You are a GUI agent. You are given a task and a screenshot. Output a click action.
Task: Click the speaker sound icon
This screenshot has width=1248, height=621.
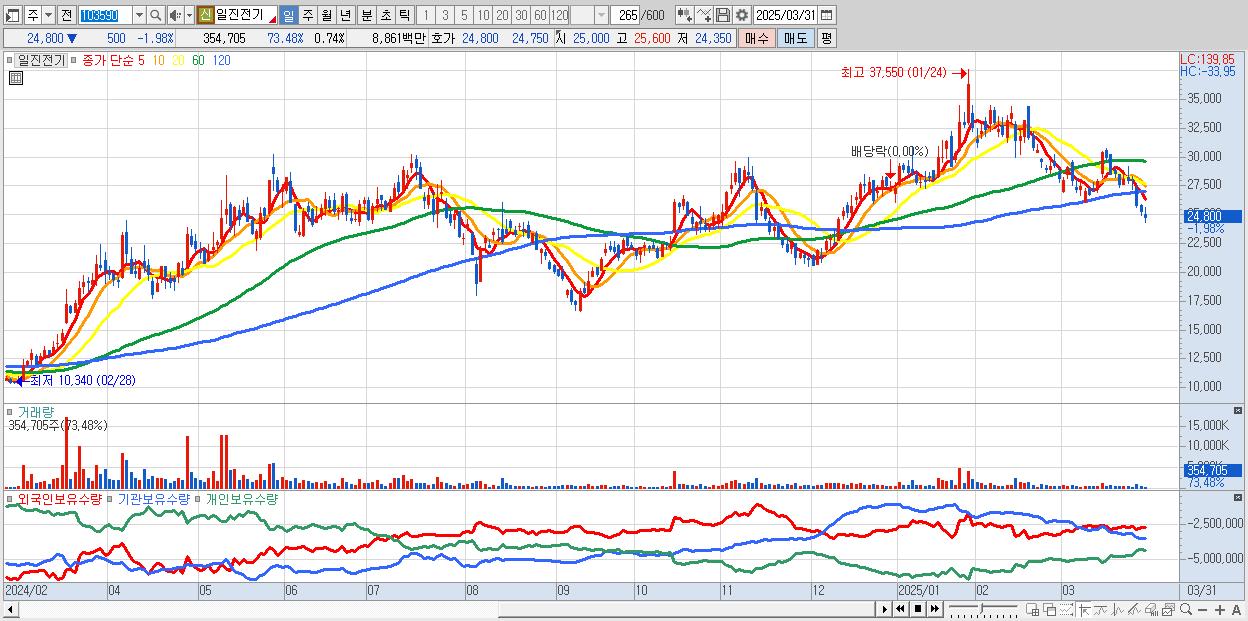click(175, 15)
